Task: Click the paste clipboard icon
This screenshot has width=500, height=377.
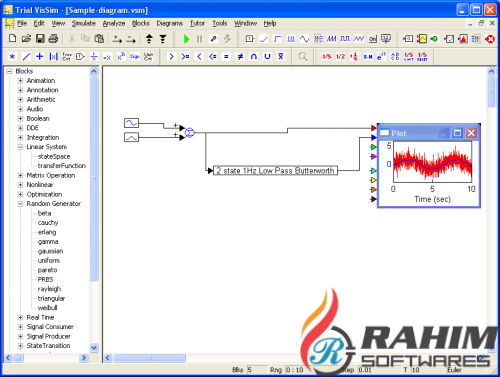Action: (x=99, y=39)
